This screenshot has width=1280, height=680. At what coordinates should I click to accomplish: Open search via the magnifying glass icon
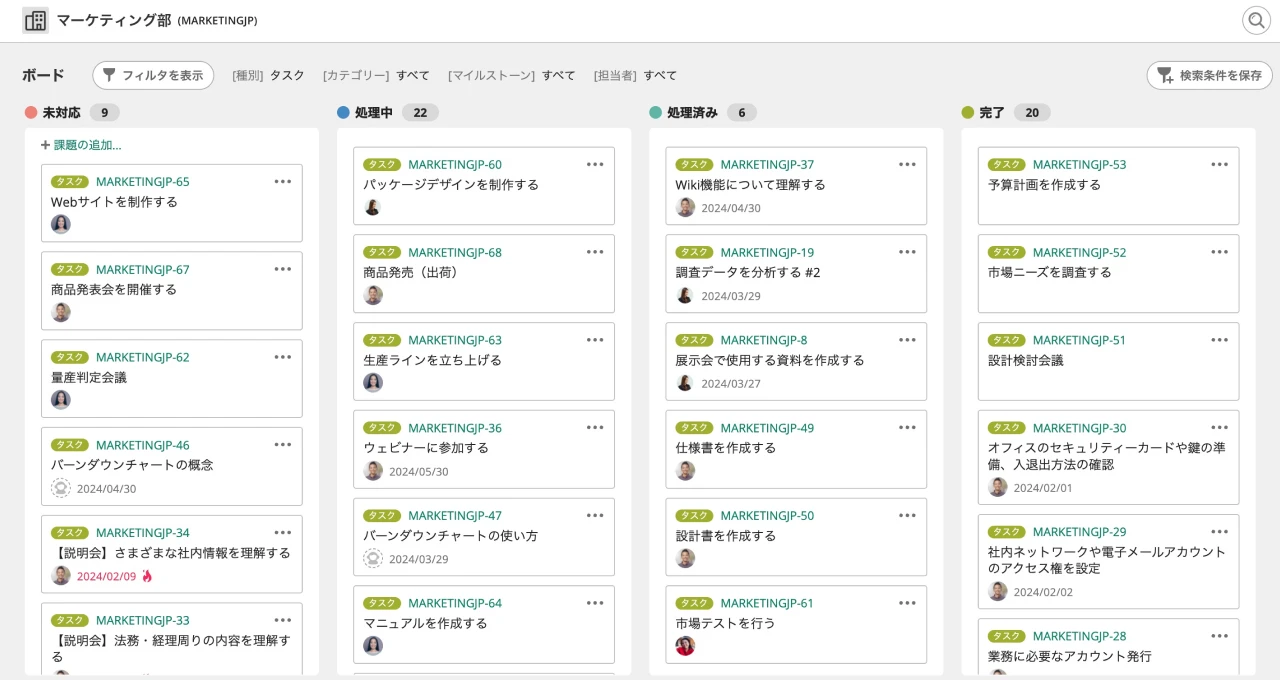[x=1256, y=20]
